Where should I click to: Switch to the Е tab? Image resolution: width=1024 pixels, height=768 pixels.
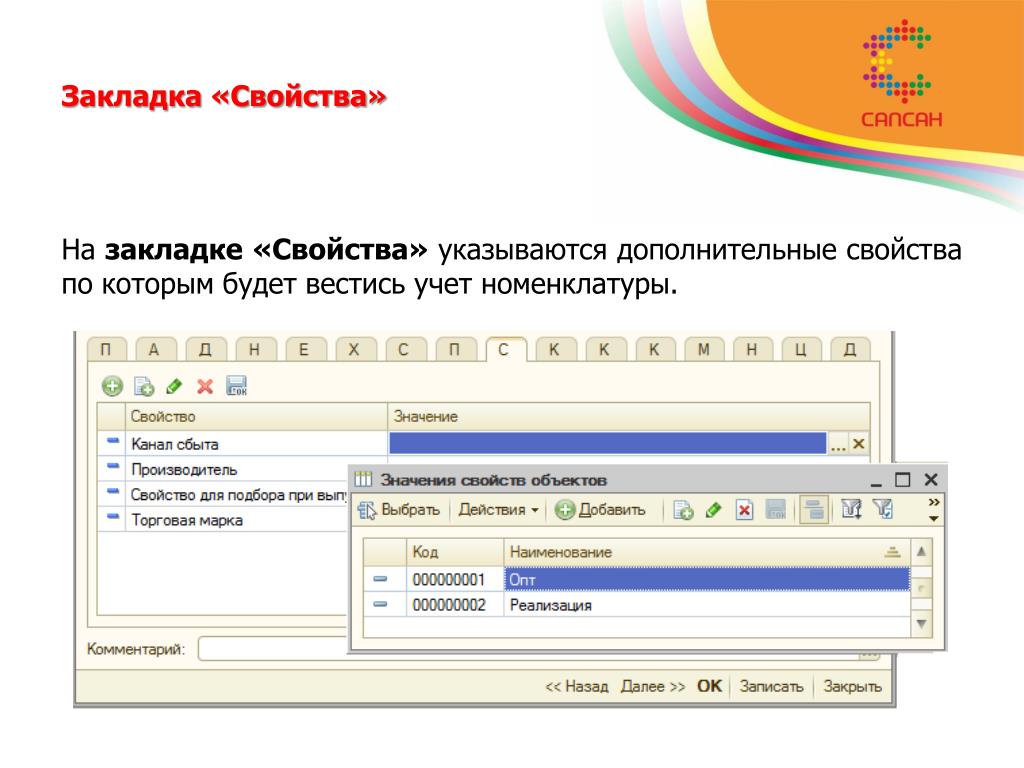coord(304,349)
